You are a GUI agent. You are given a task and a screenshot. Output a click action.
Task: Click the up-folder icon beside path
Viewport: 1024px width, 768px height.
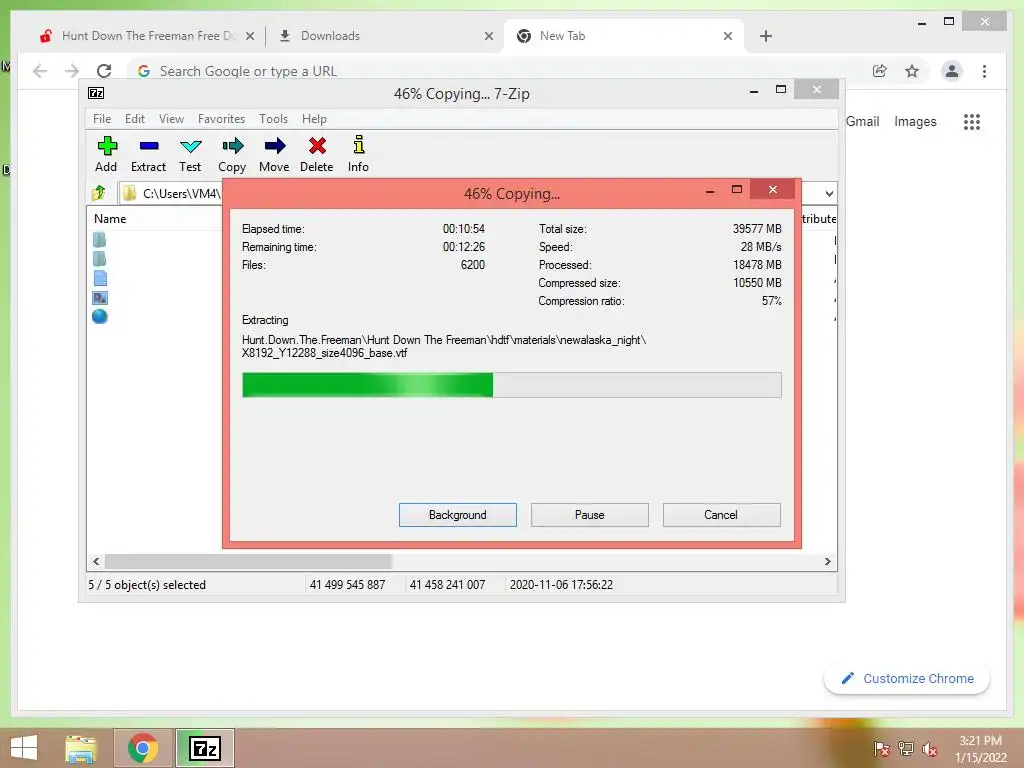pos(99,193)
